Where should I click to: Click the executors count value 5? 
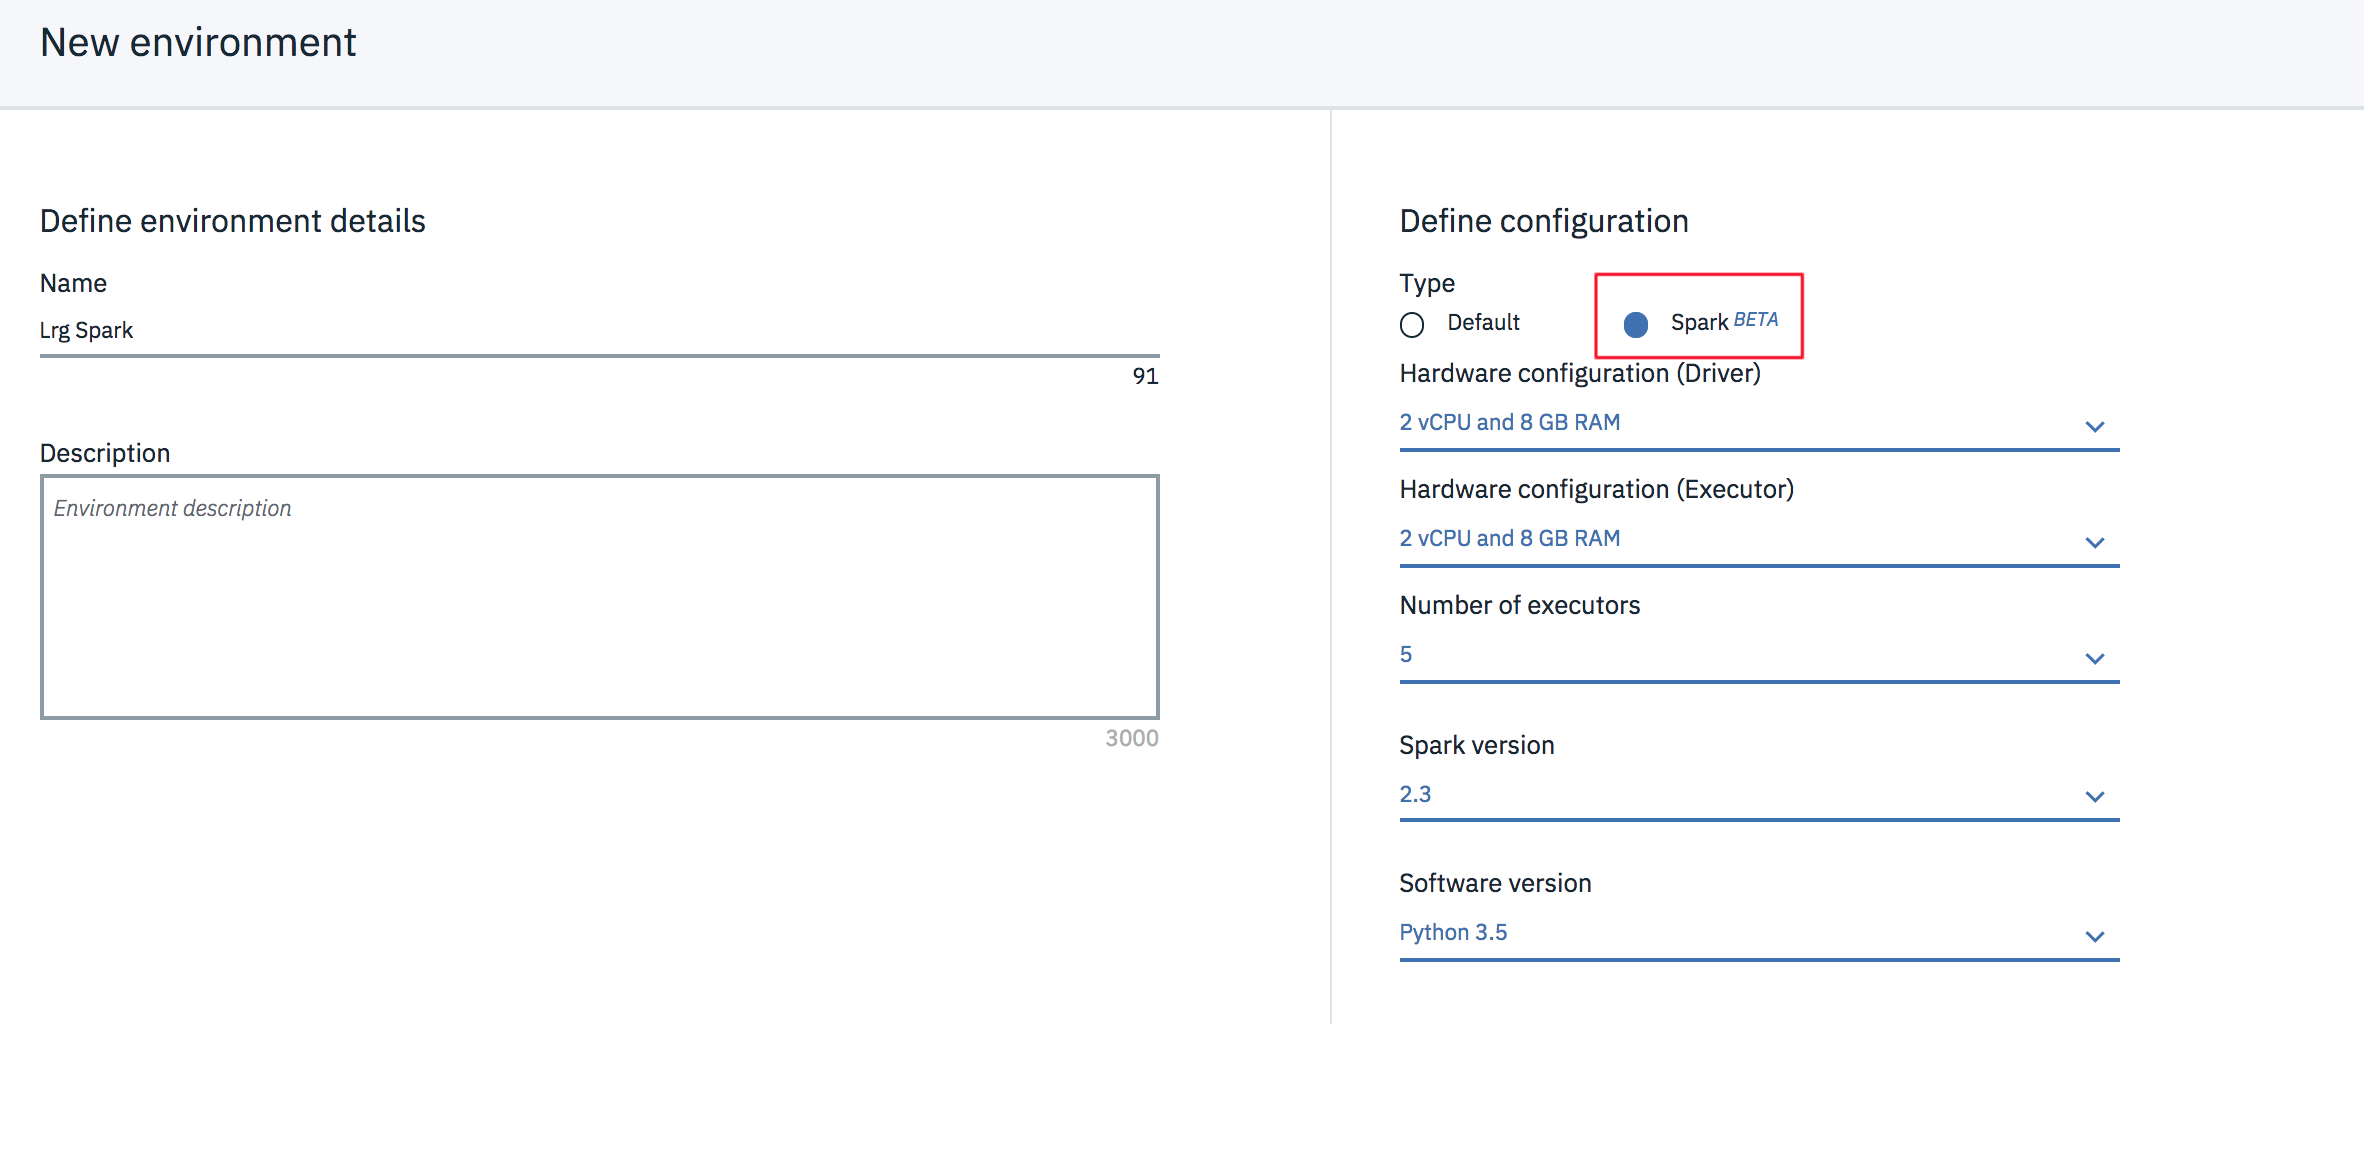click(x=1406, y=653)
